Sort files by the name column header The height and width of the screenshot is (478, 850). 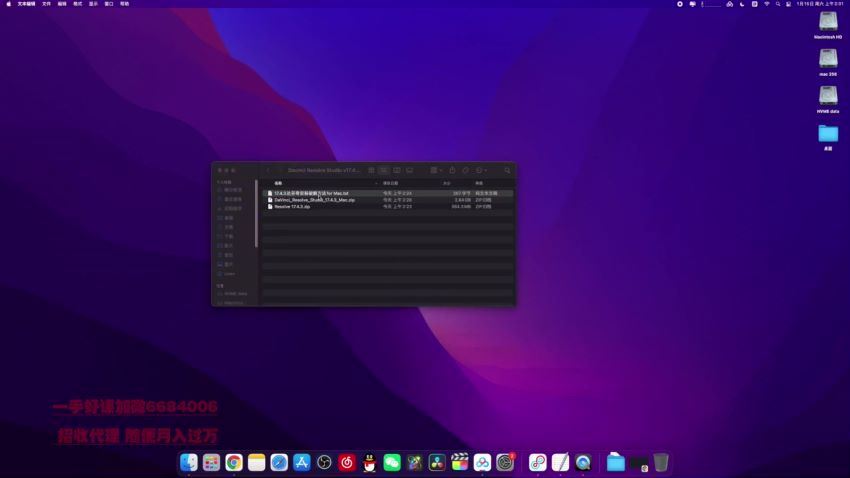click(278, 183)
